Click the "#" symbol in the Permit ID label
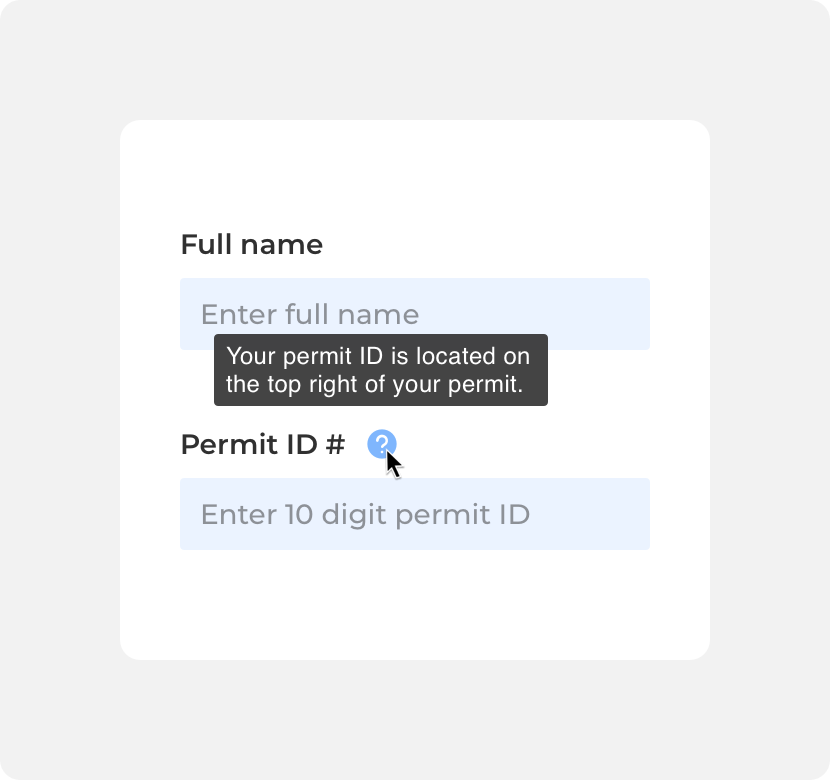830x780 pixels. (x=335, y=445)
